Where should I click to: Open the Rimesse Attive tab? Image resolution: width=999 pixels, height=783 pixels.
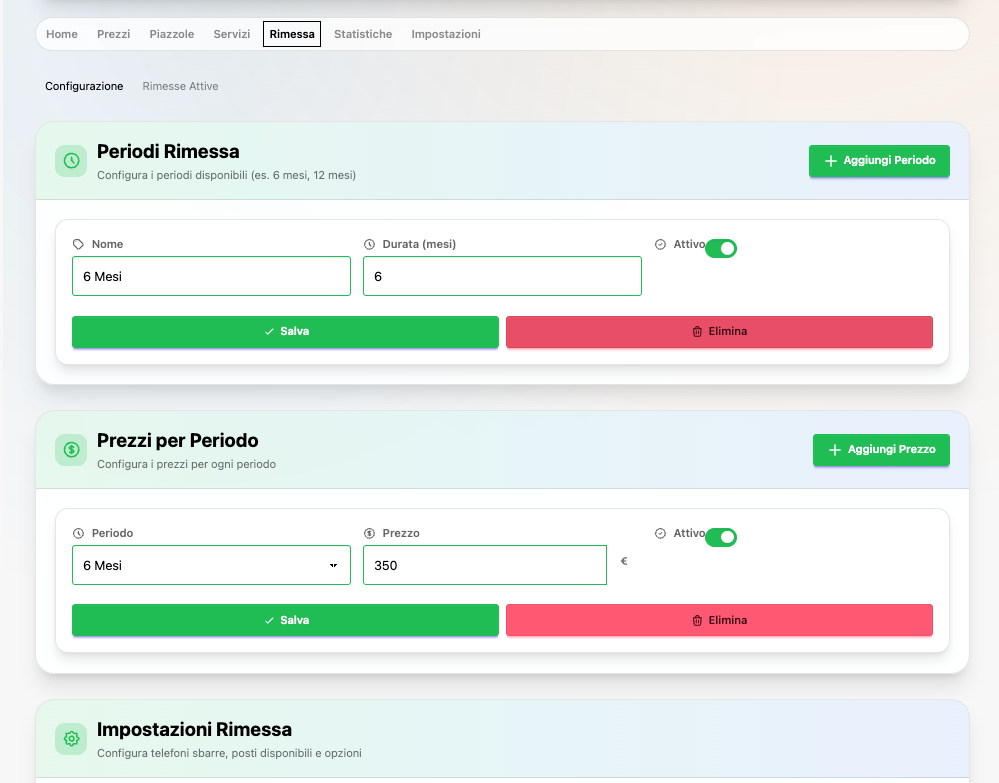pyautogui.click(x=180, y=86)
